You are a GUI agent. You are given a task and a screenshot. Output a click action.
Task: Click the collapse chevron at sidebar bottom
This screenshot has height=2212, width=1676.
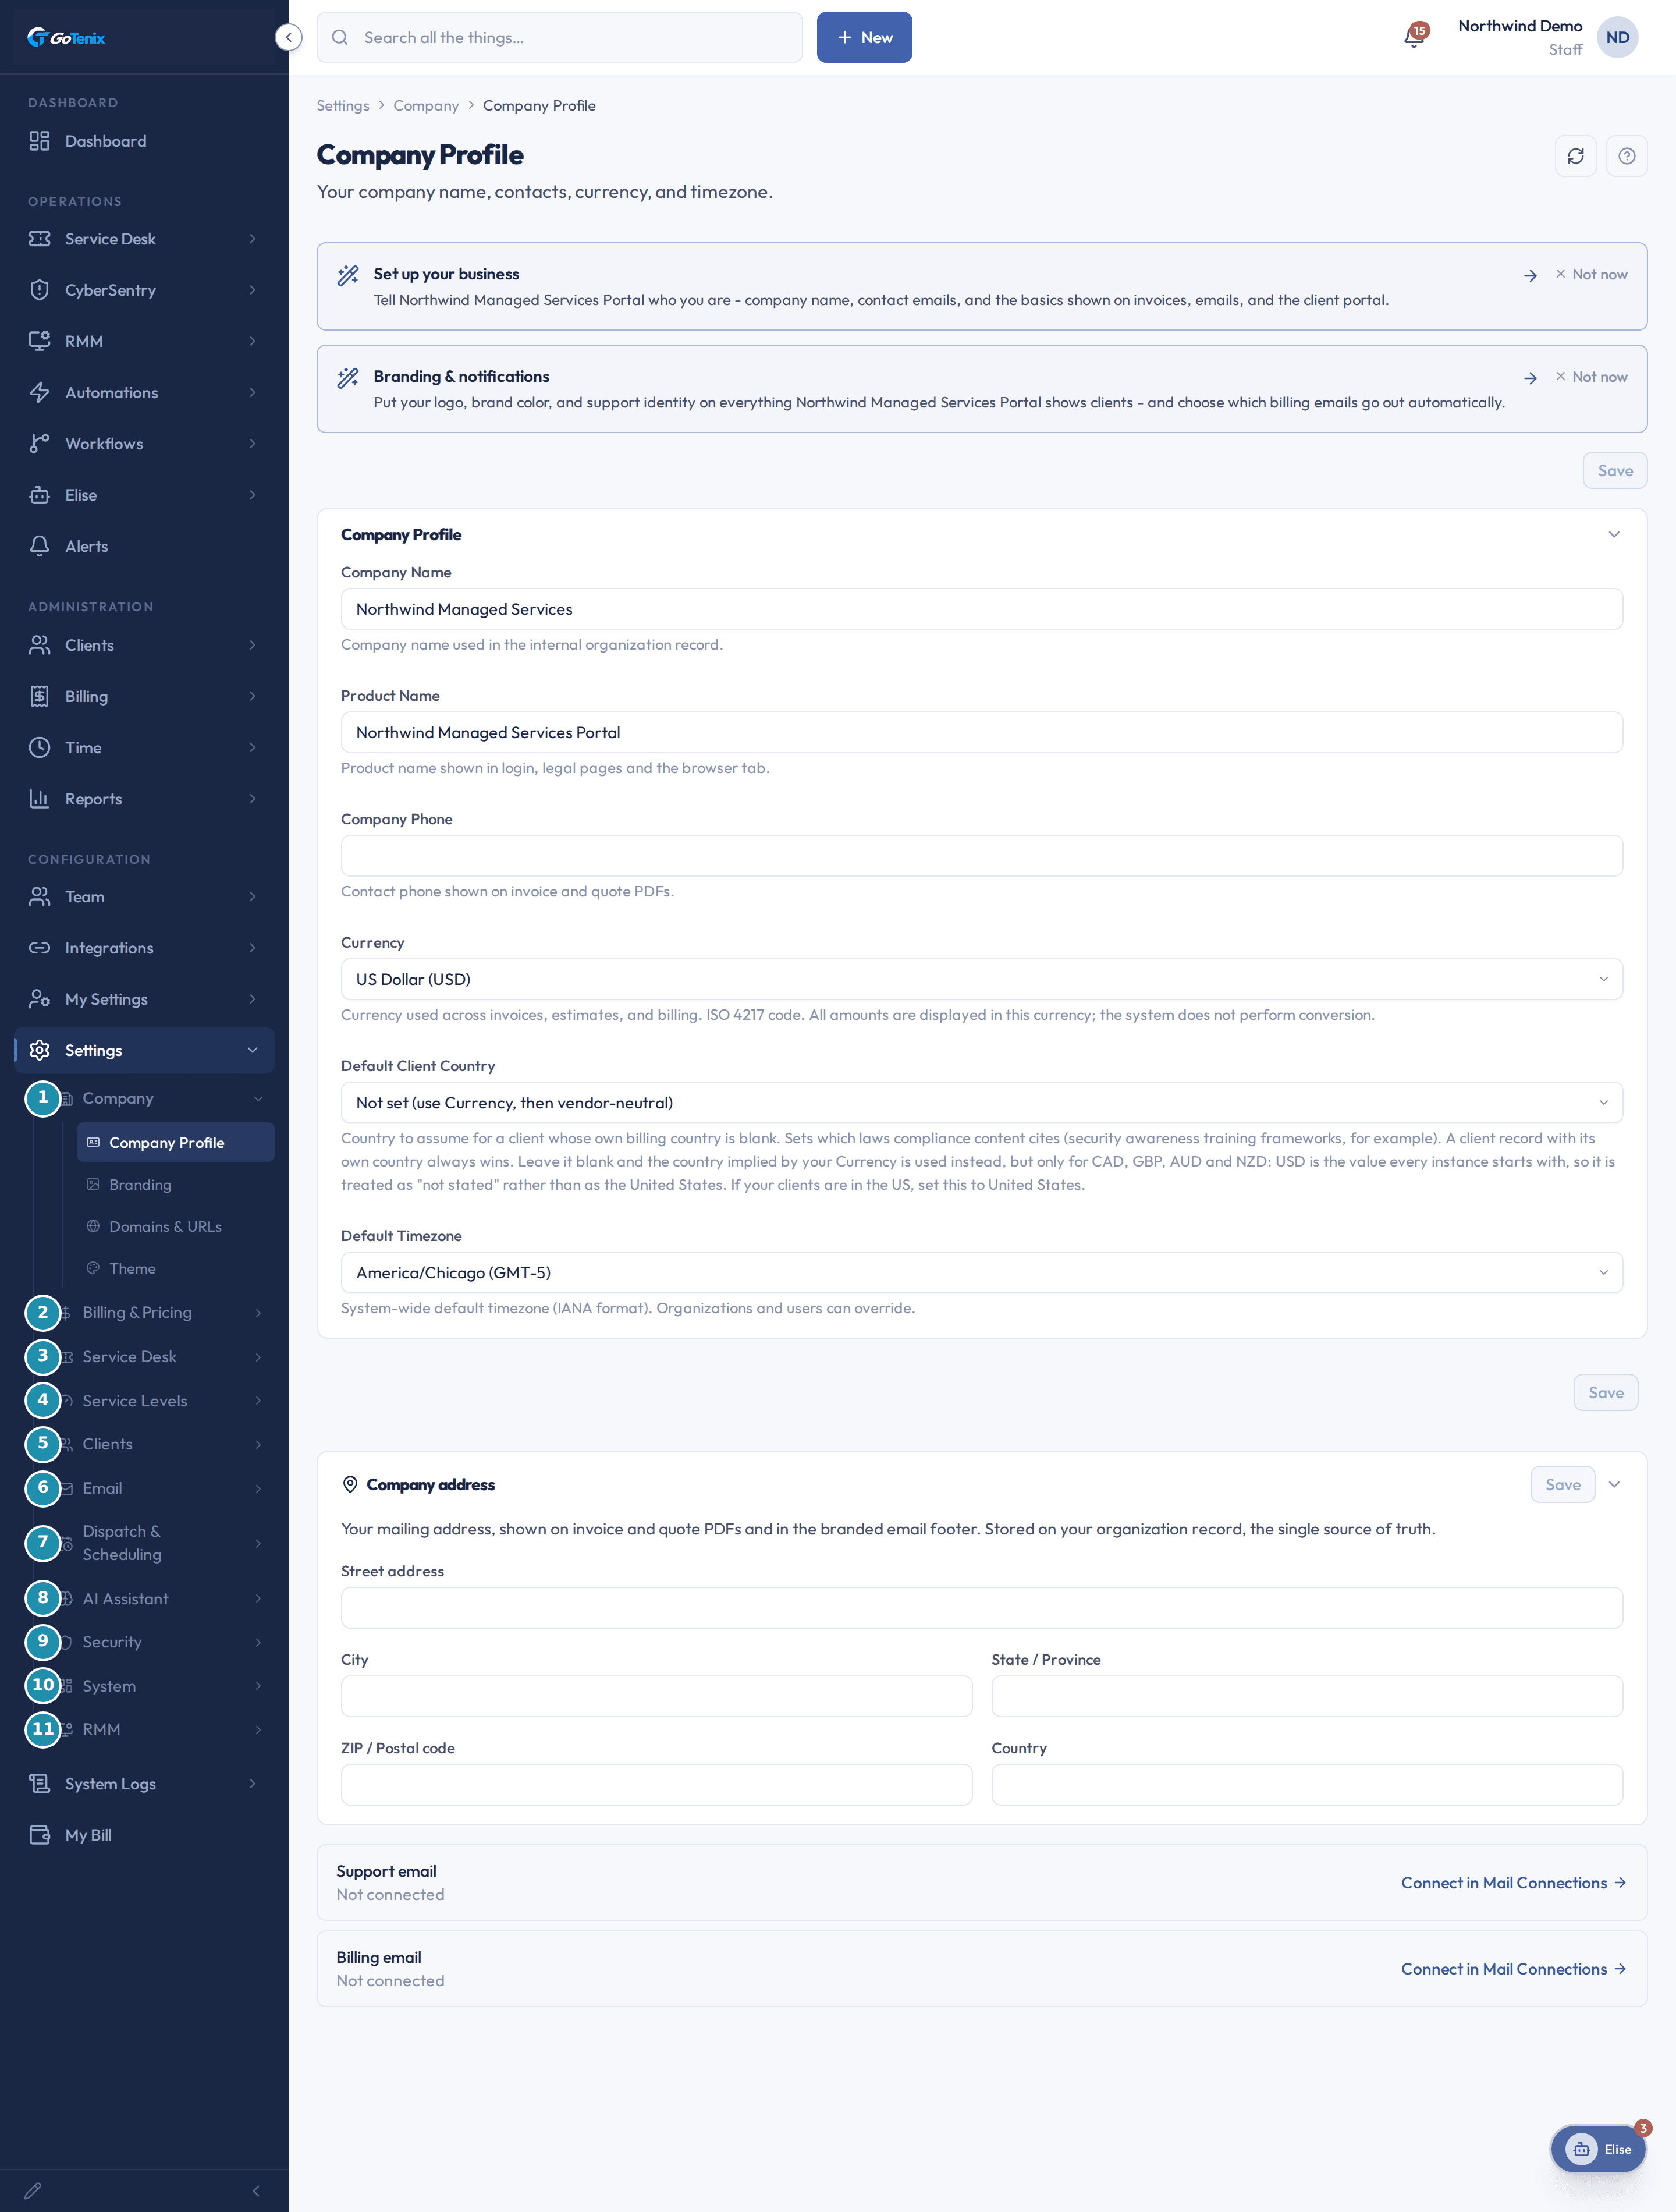coord(256,2191)
